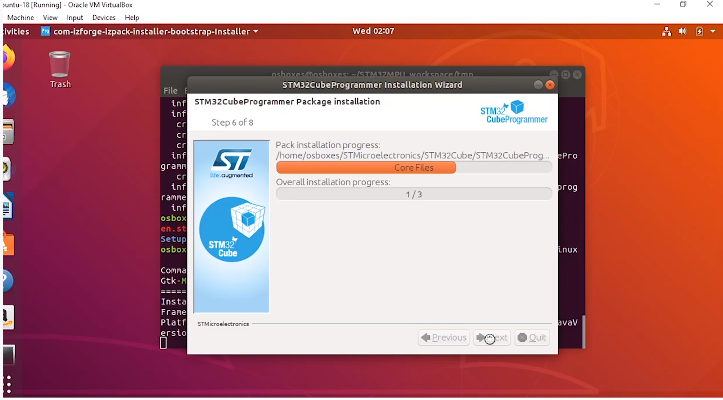Minimize the terminal window
The width and height of the screenshot is (723, 400).
point(554,74)
